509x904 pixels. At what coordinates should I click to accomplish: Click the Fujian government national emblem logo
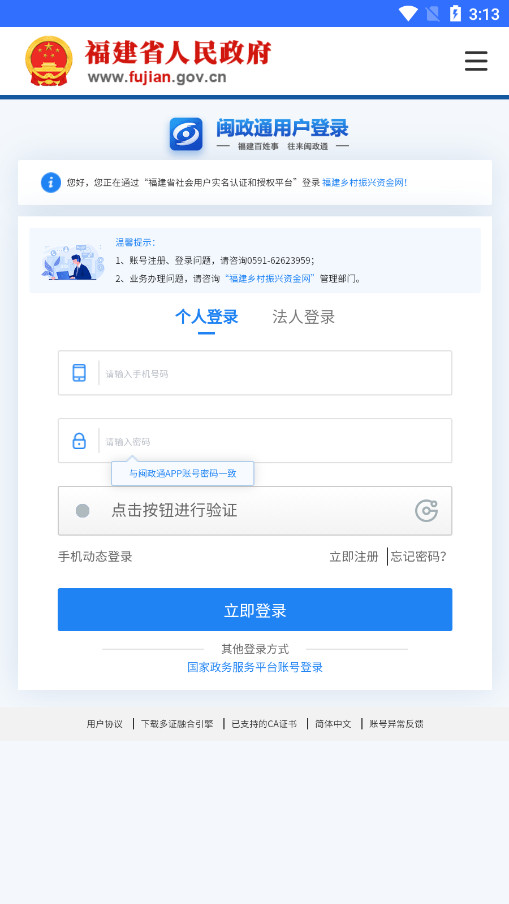[49, 61]
